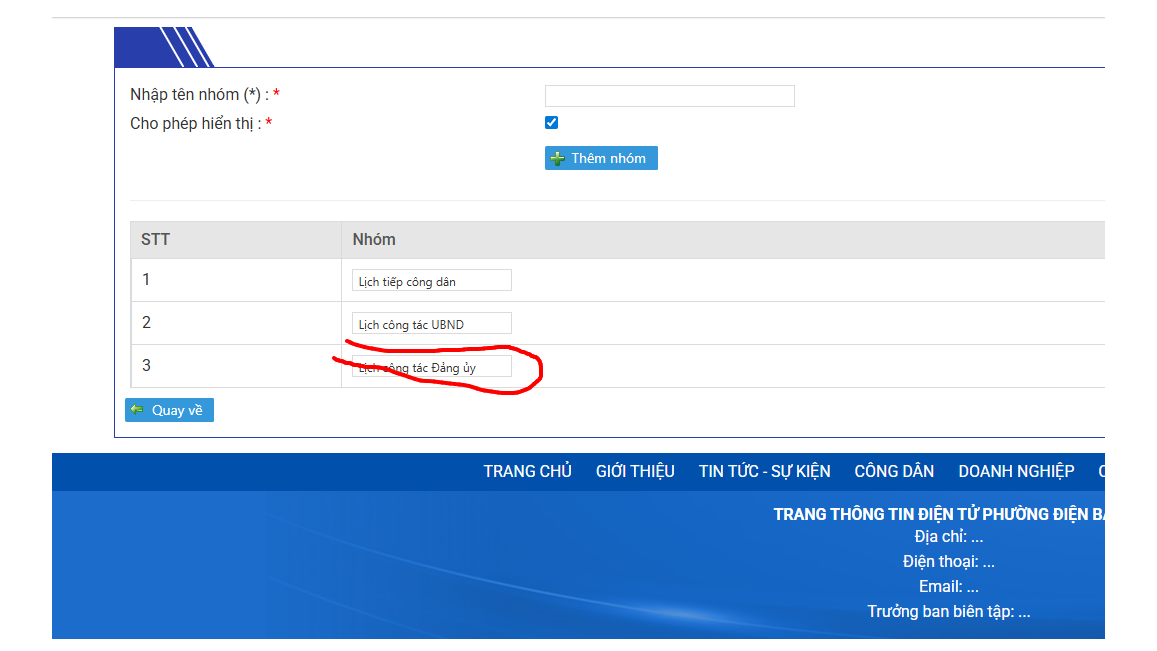Select the Lịch công tác UBND field
Screen dimensions: 1157x651
(431, 324)
